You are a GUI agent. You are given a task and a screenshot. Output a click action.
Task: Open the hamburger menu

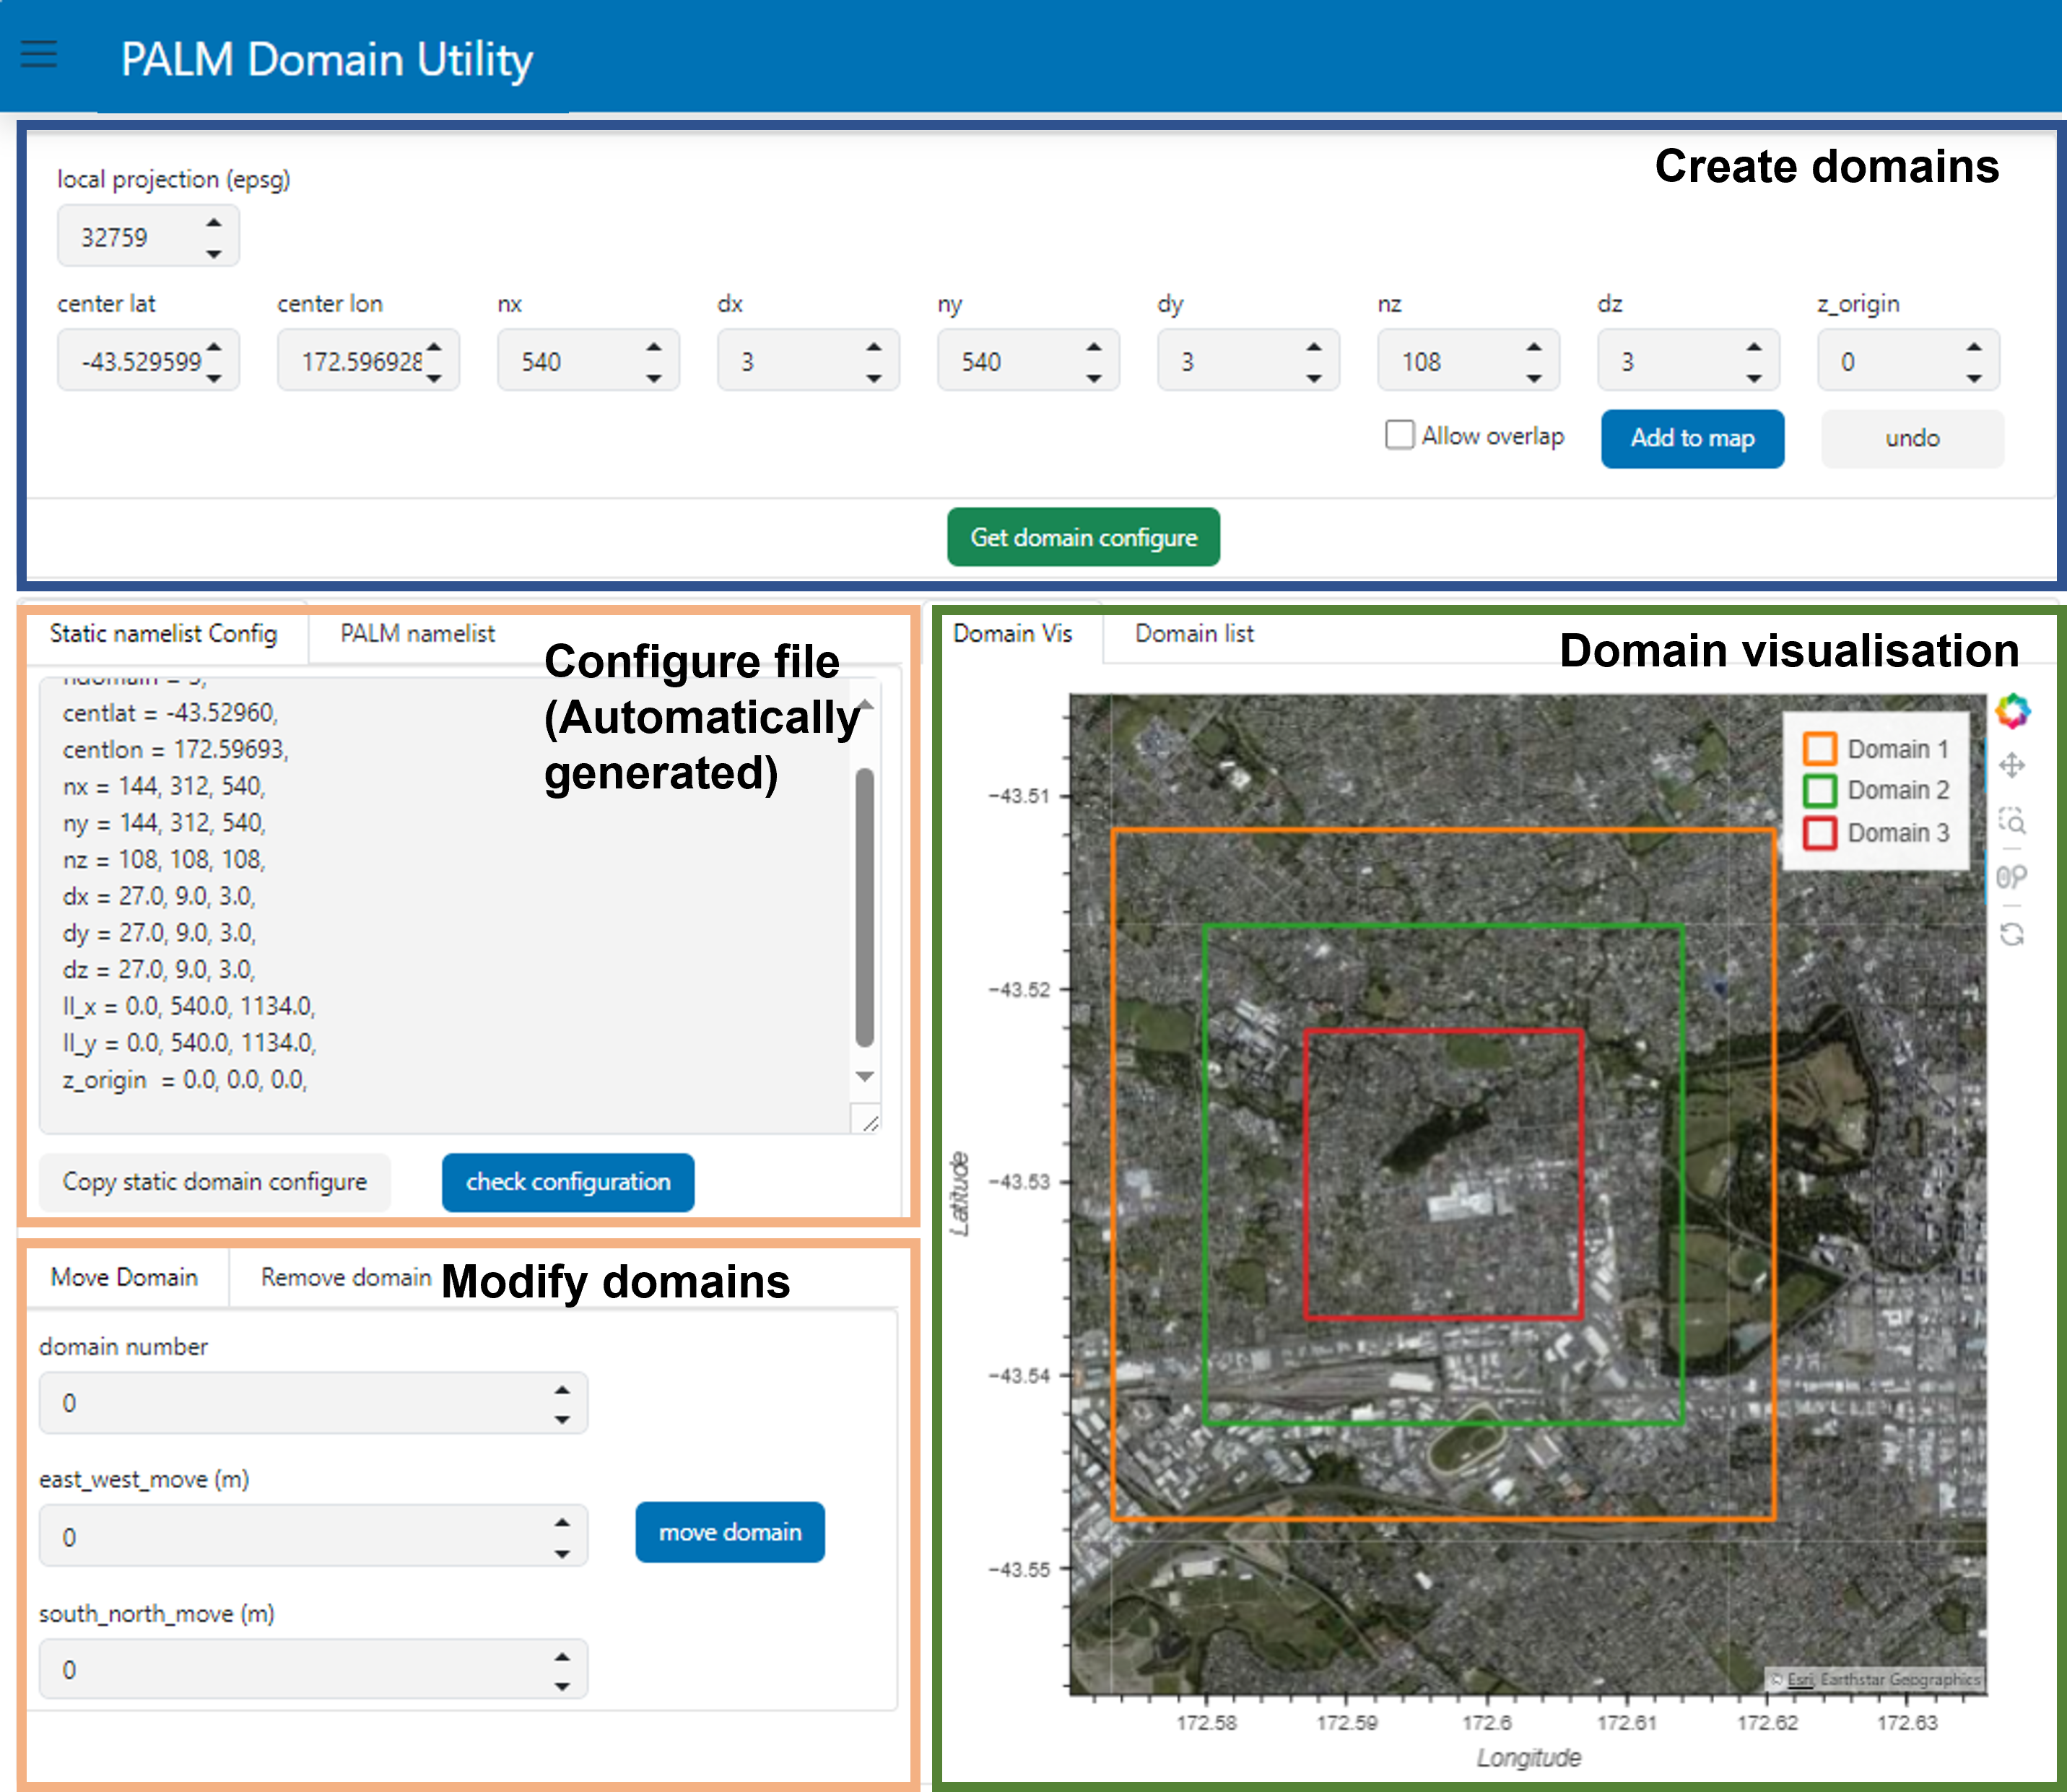(39, 54)
